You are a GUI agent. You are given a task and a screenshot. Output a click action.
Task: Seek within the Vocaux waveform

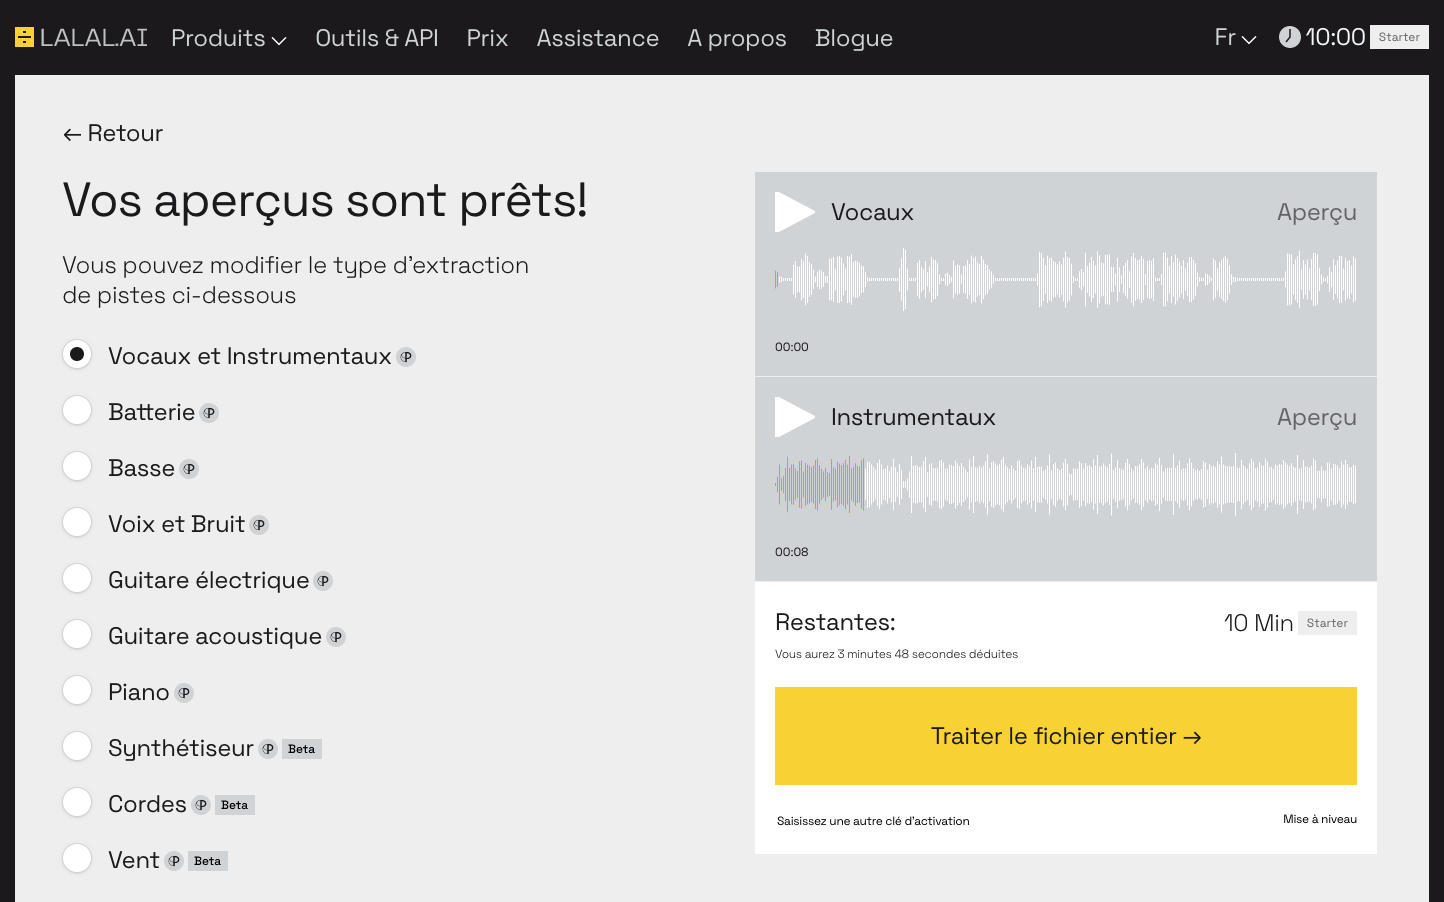(x=1066, y=279)
